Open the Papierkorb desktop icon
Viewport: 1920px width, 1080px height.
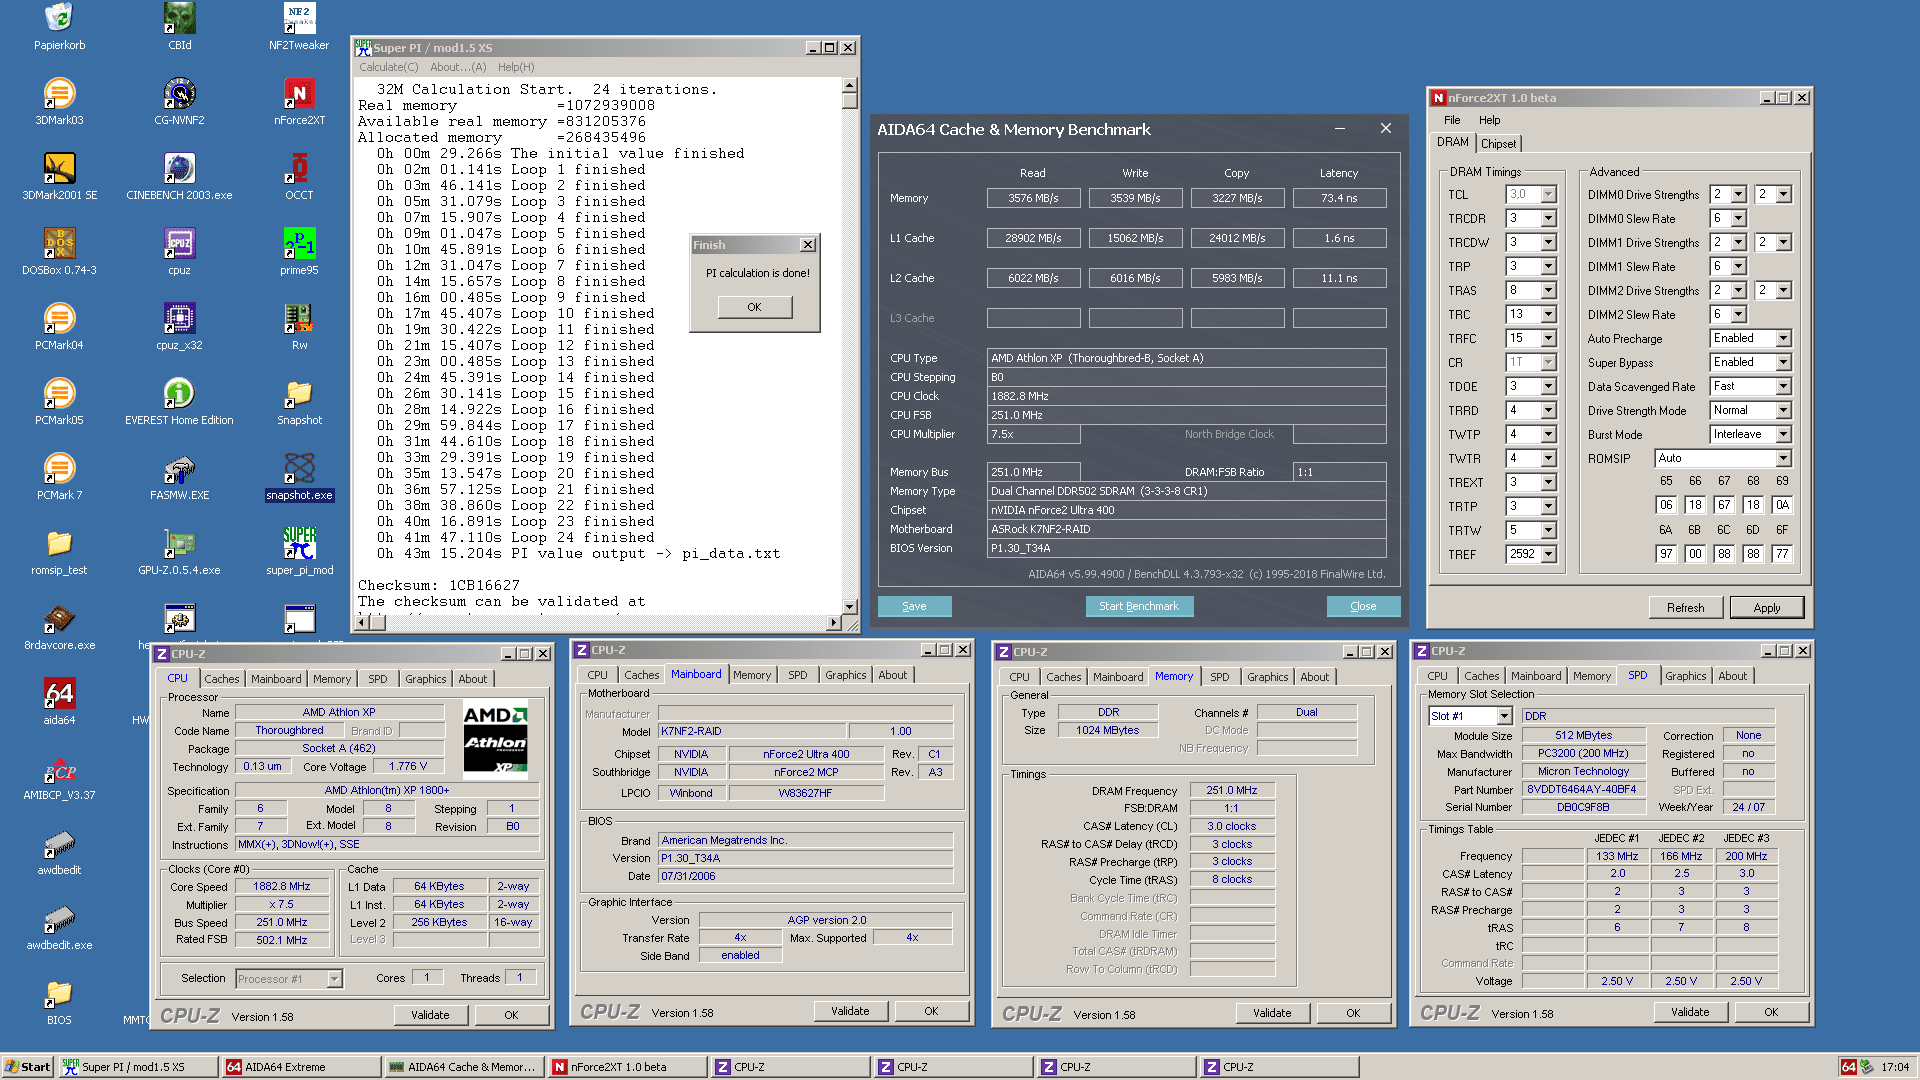[x=59, y=27]
